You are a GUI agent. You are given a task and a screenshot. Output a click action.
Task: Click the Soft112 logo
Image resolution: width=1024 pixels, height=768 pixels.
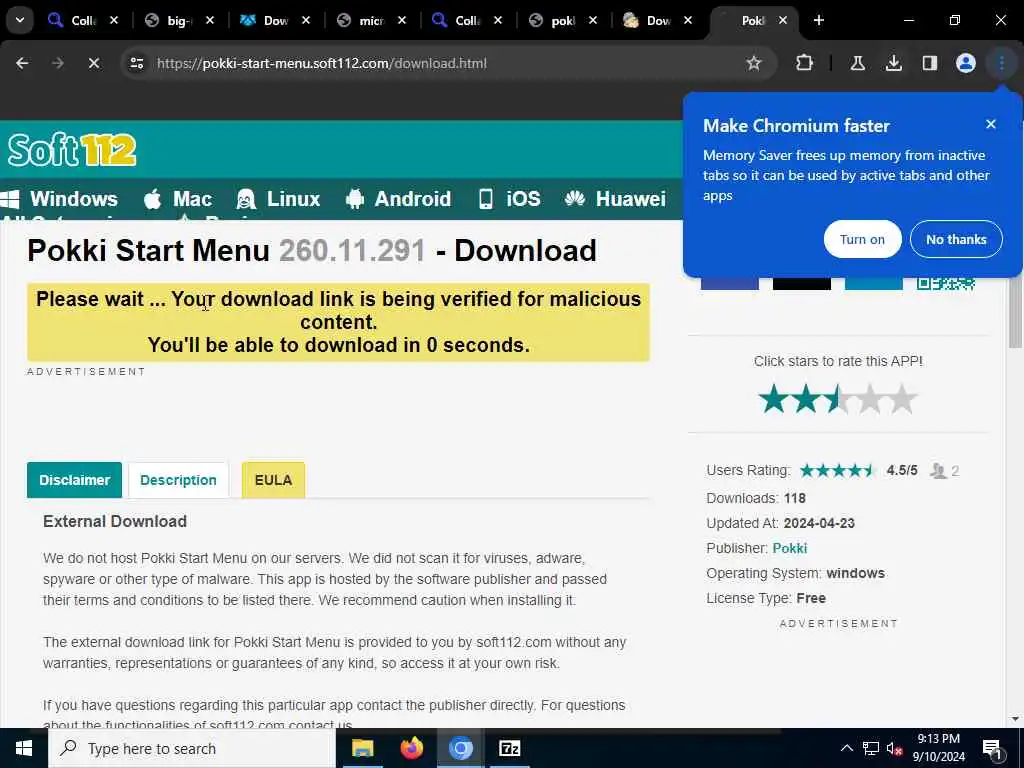(x=72, y=150)
